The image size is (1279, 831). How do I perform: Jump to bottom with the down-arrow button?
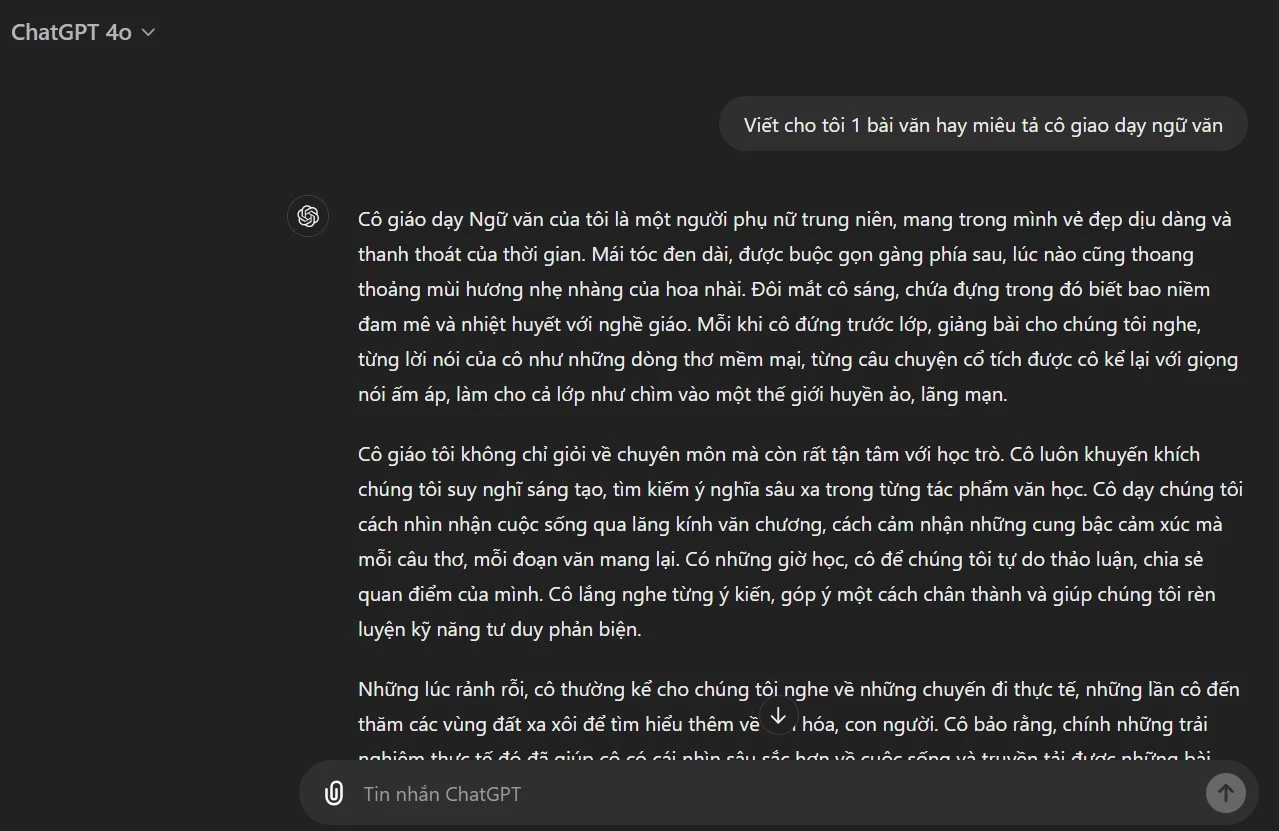coord(778,715)
